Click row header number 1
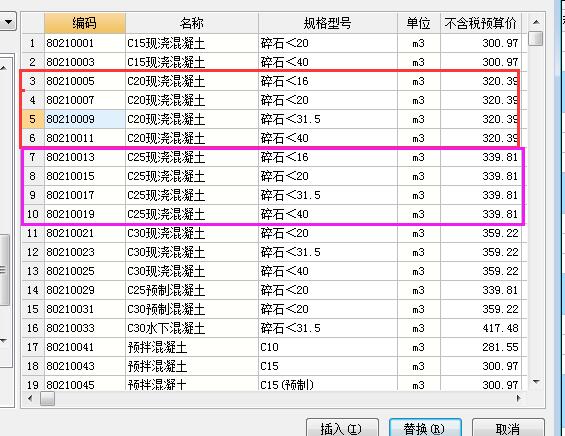Viewport: 565px width, 436px height. [33, 43]
